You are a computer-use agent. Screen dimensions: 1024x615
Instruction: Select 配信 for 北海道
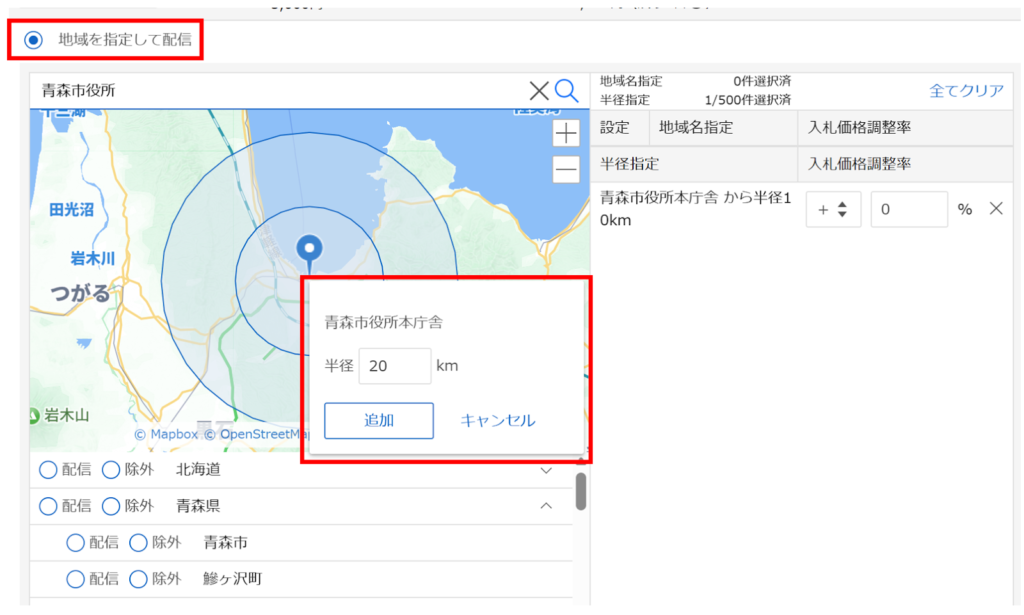(x=48, y=470)
